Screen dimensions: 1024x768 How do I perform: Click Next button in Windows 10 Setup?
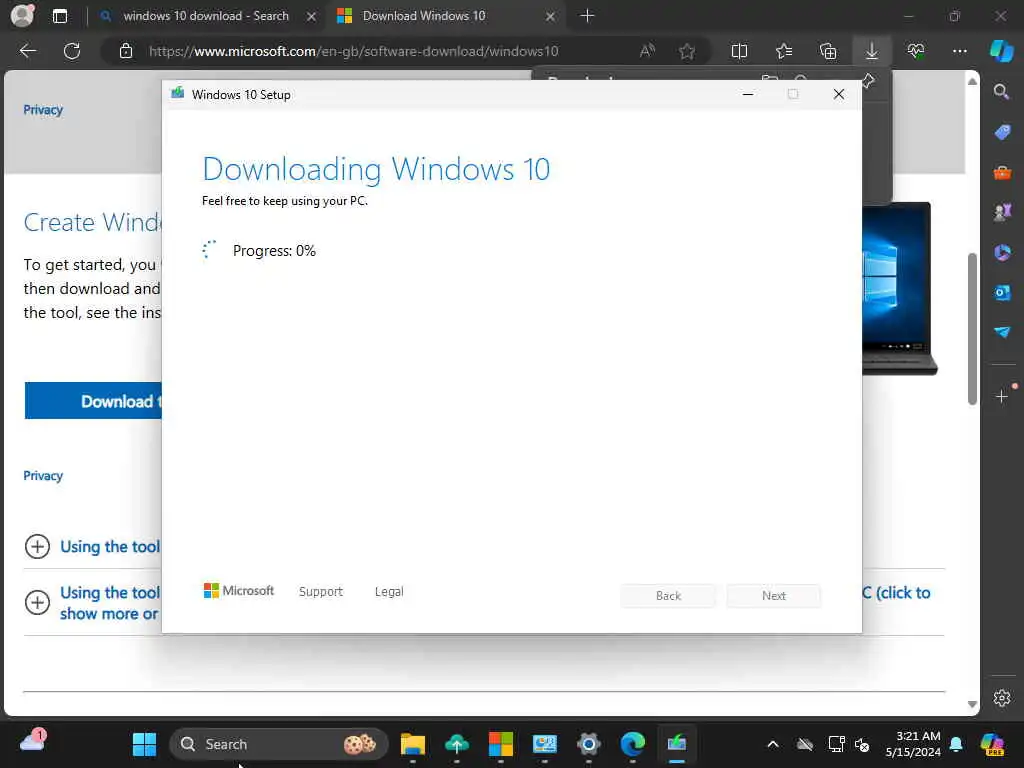click(x=774, y=596)
